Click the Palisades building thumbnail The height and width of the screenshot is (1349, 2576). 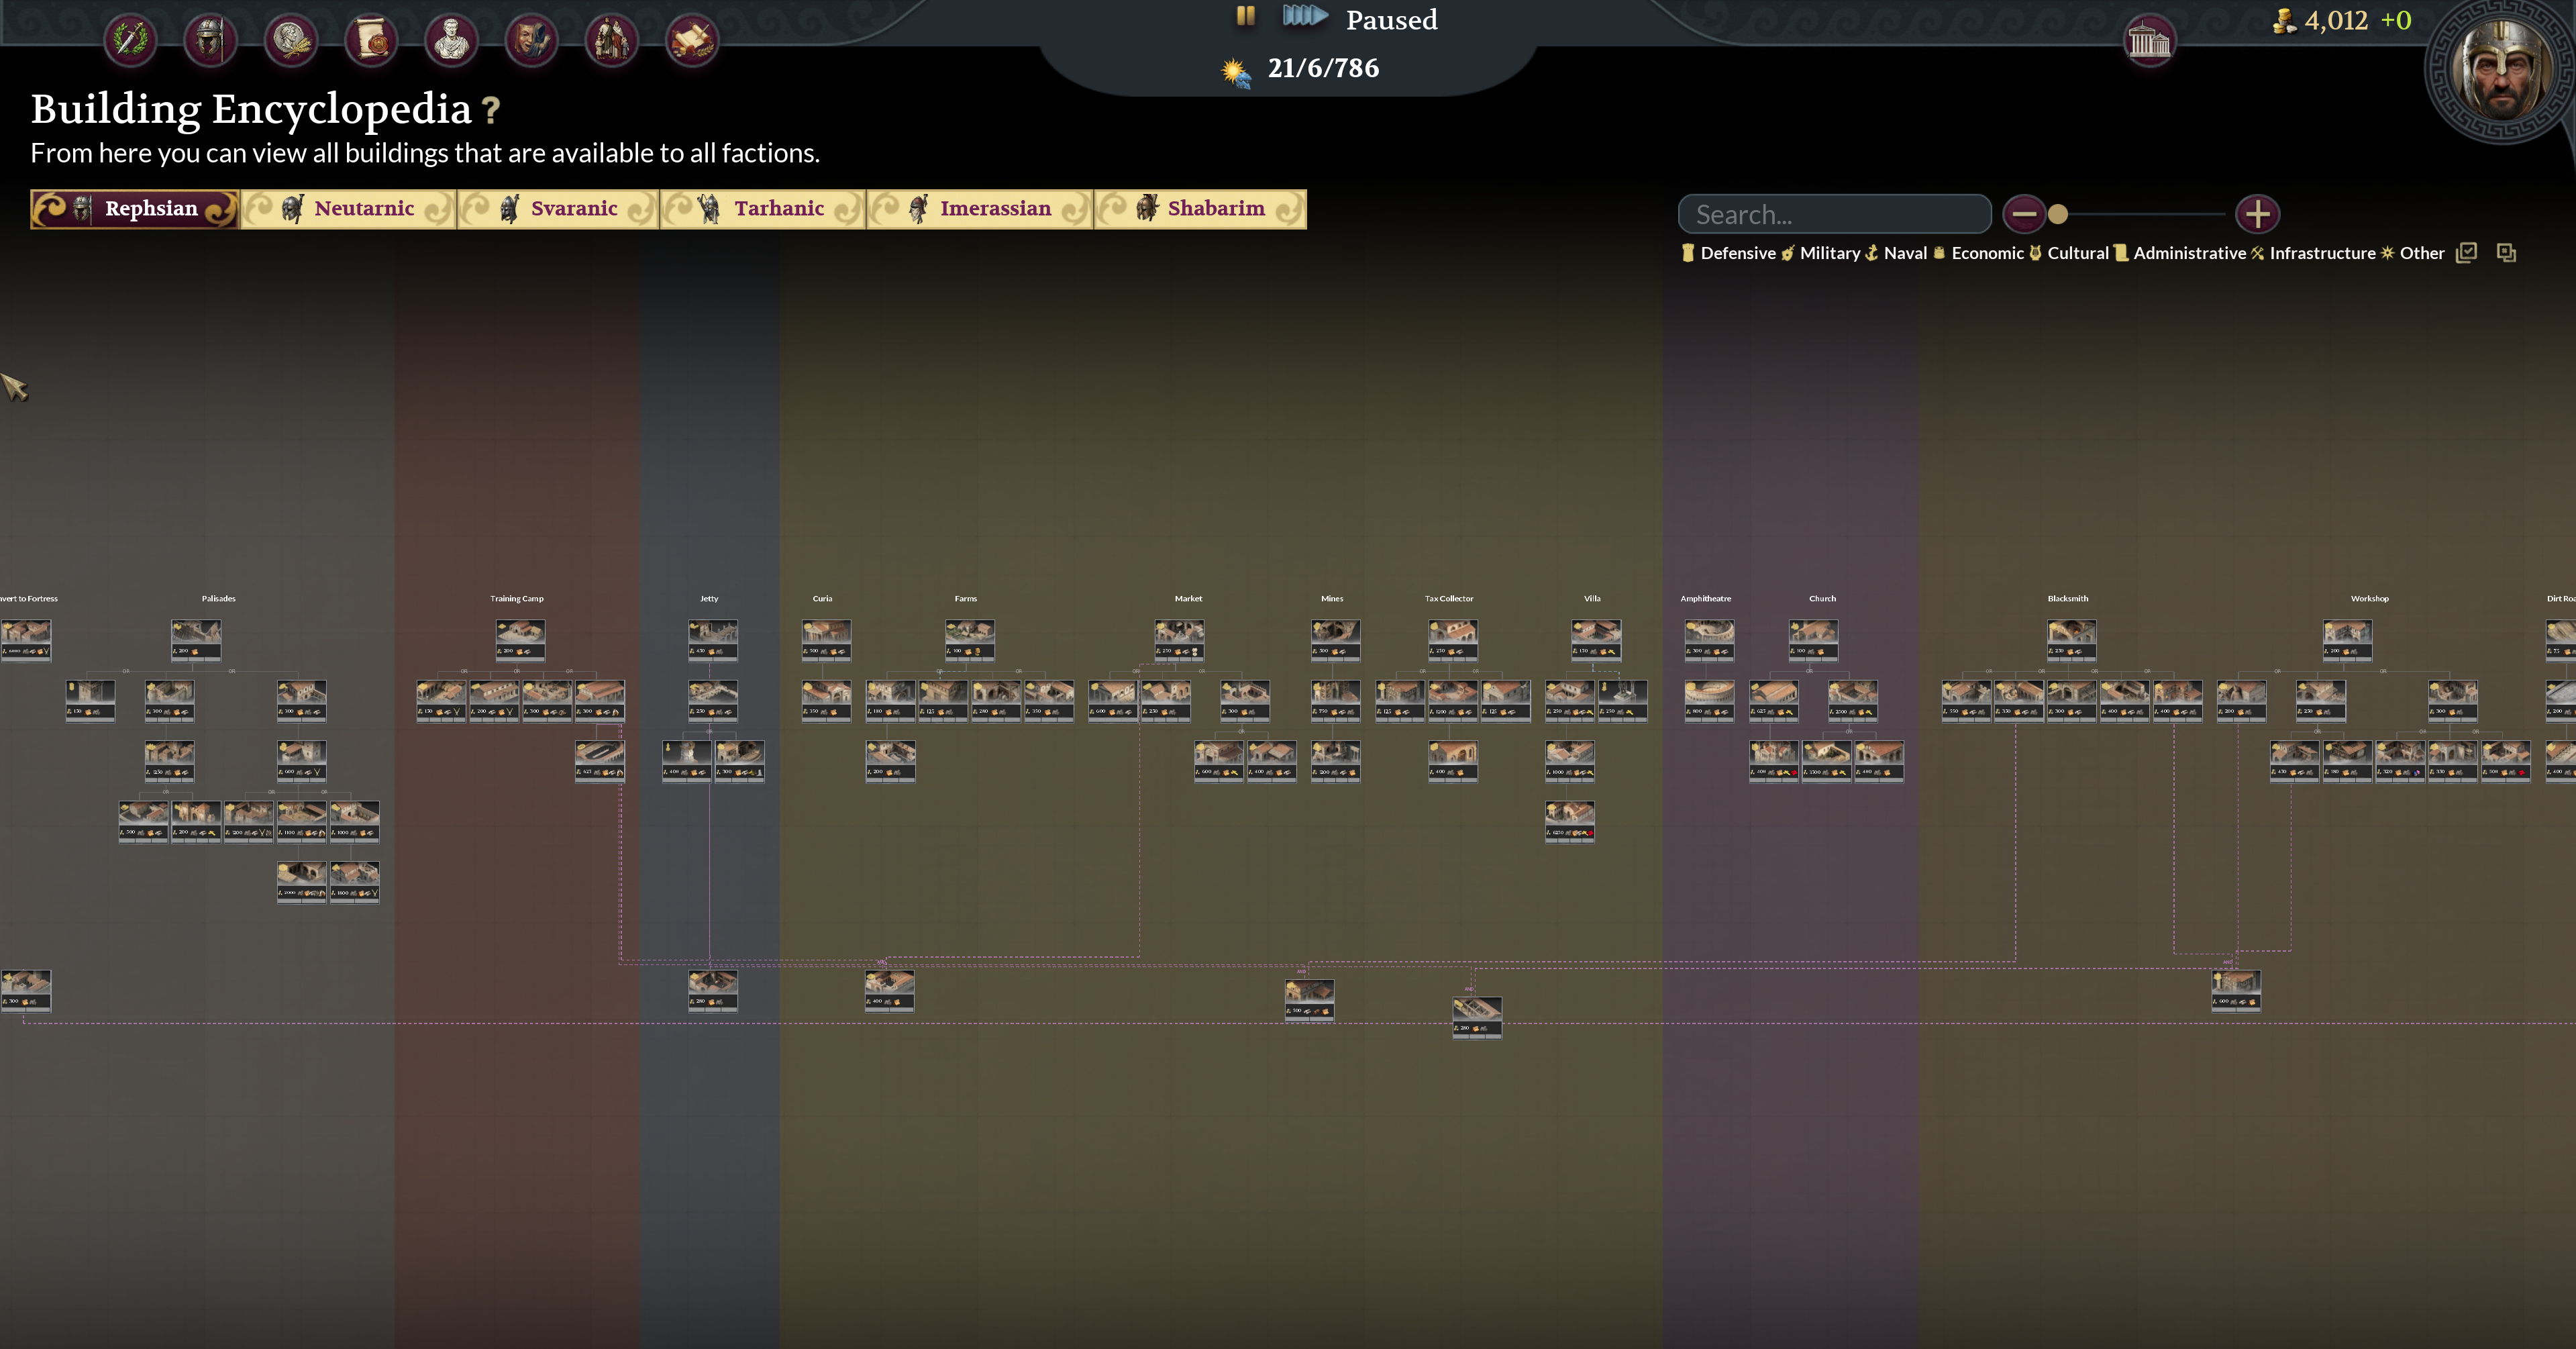(196, 638)
